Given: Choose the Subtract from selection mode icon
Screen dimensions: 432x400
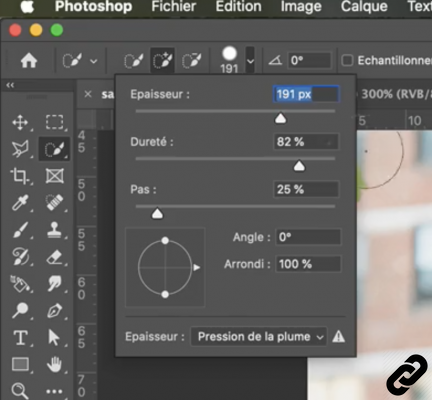Looking at the screenshot, I should (192, 61).
